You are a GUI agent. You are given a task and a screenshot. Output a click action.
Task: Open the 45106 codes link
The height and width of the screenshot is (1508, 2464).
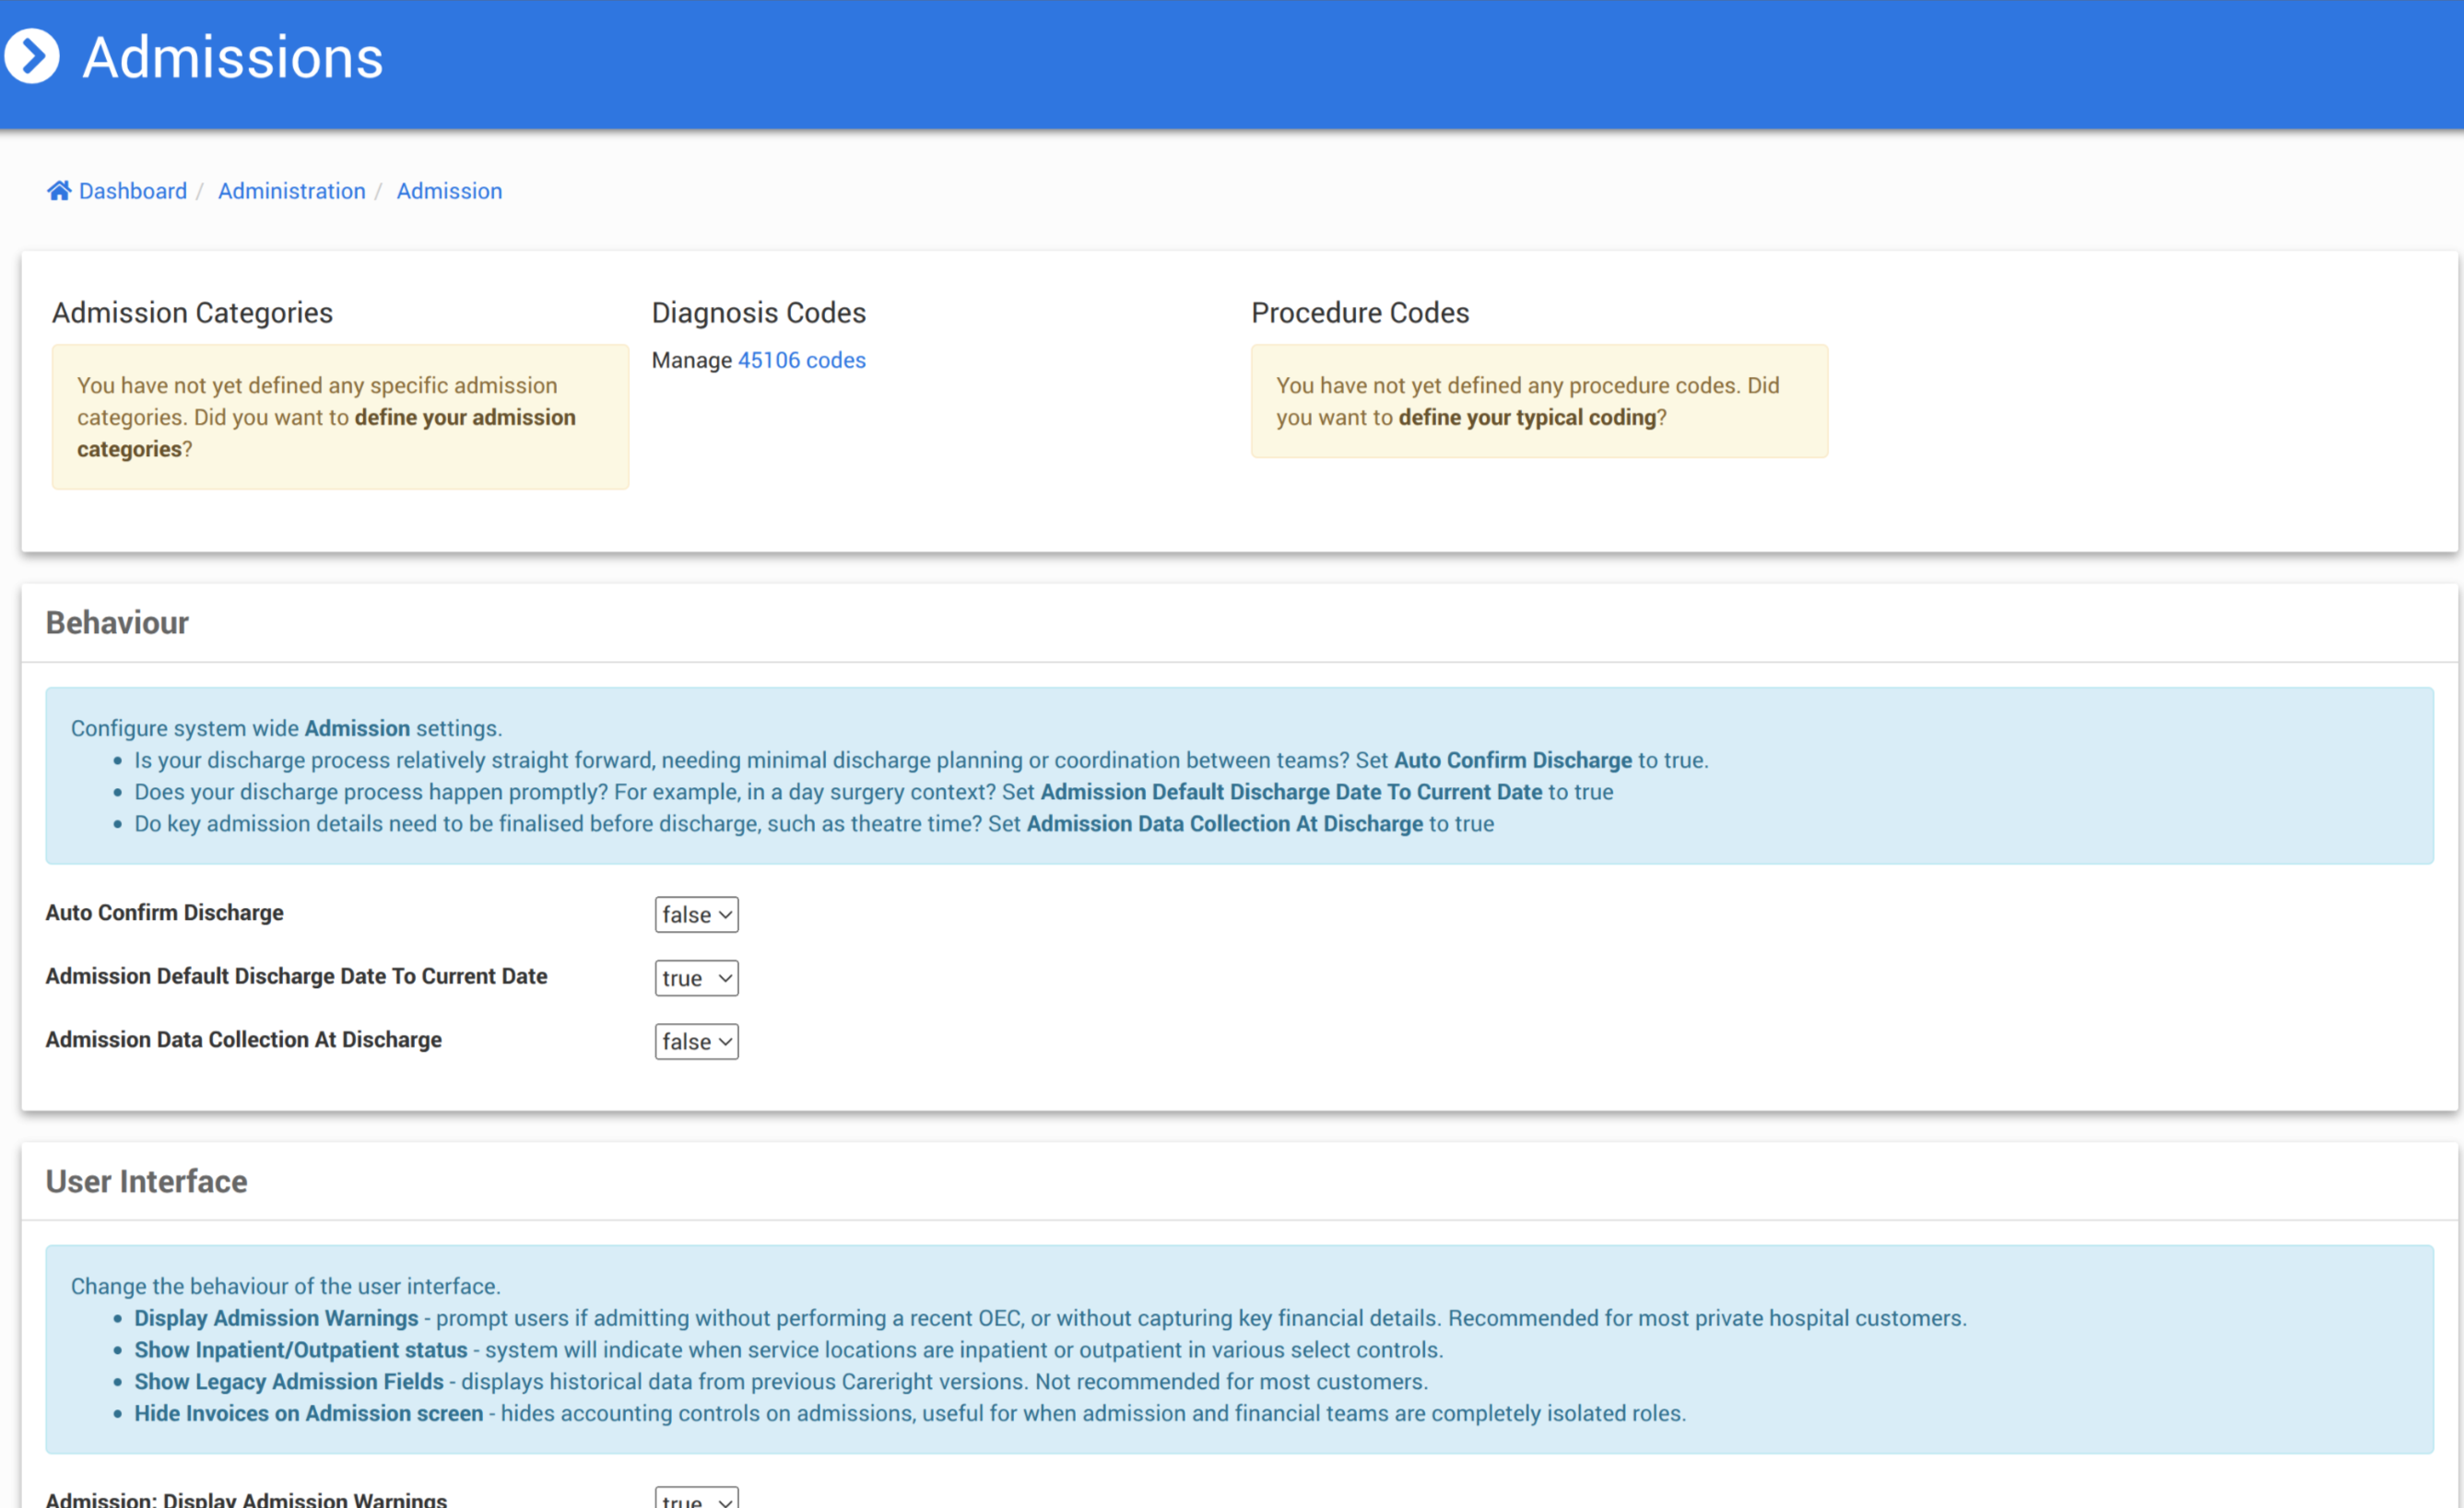(x=801, y=360)
